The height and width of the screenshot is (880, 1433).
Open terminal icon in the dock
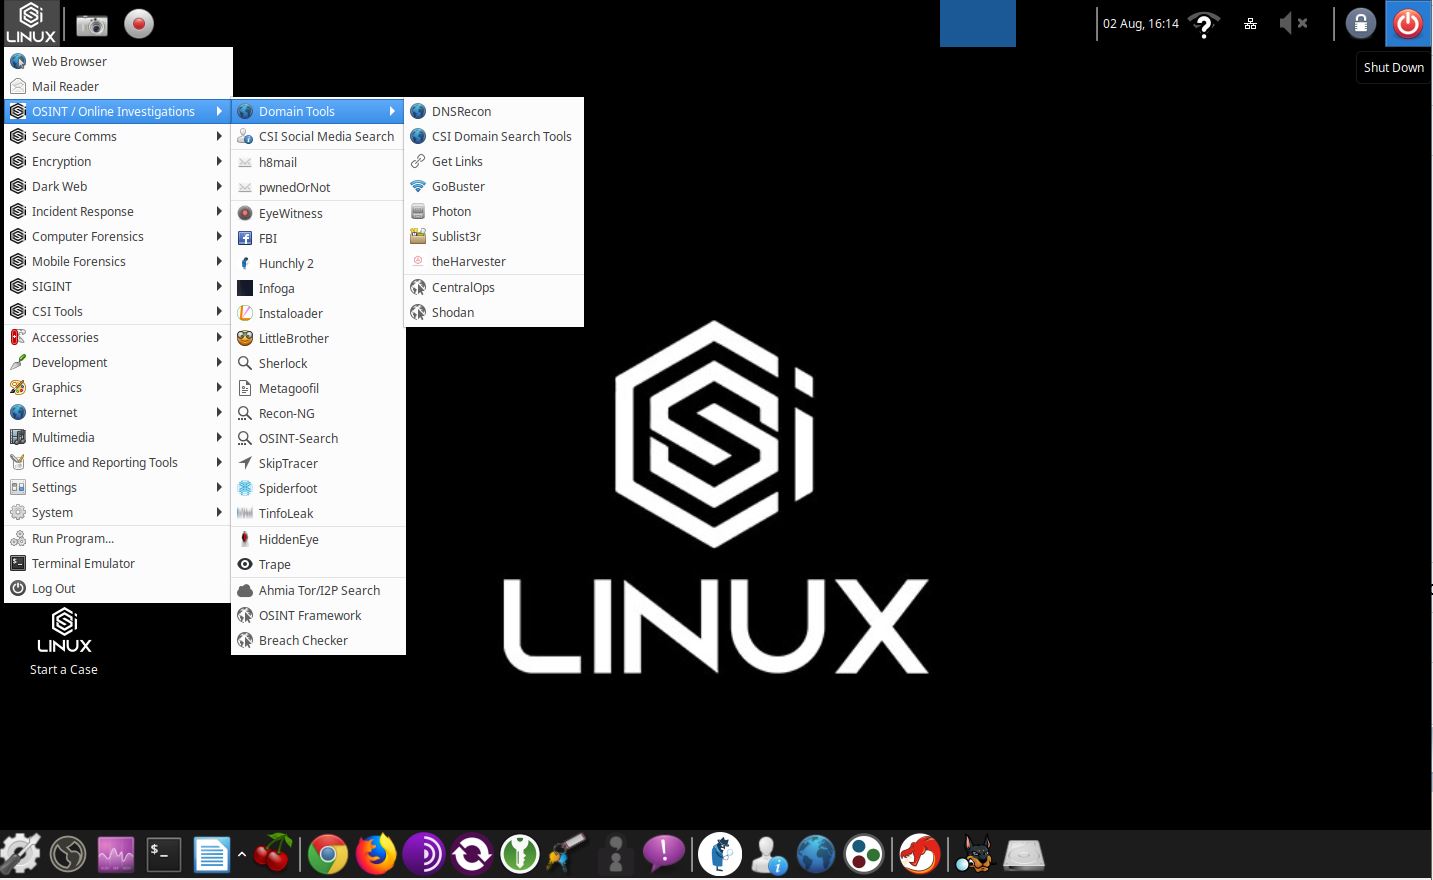[163, 854]
